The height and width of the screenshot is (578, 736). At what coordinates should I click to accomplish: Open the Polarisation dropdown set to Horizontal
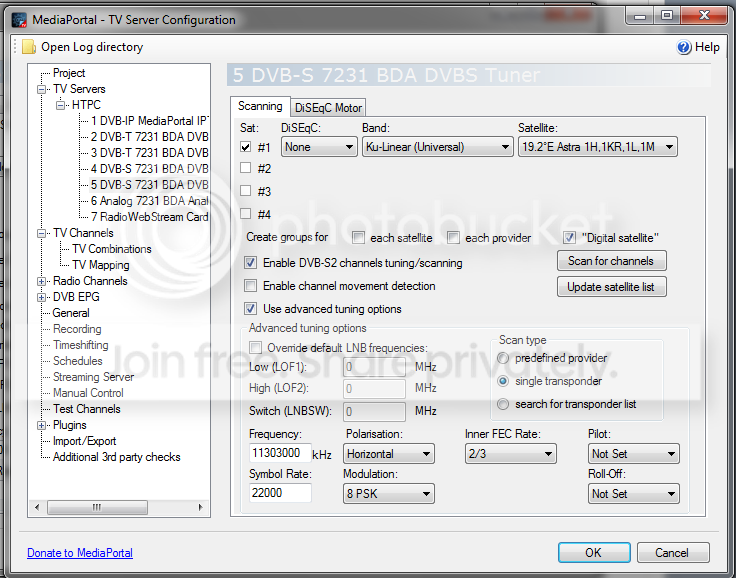[x=389, y=454]
